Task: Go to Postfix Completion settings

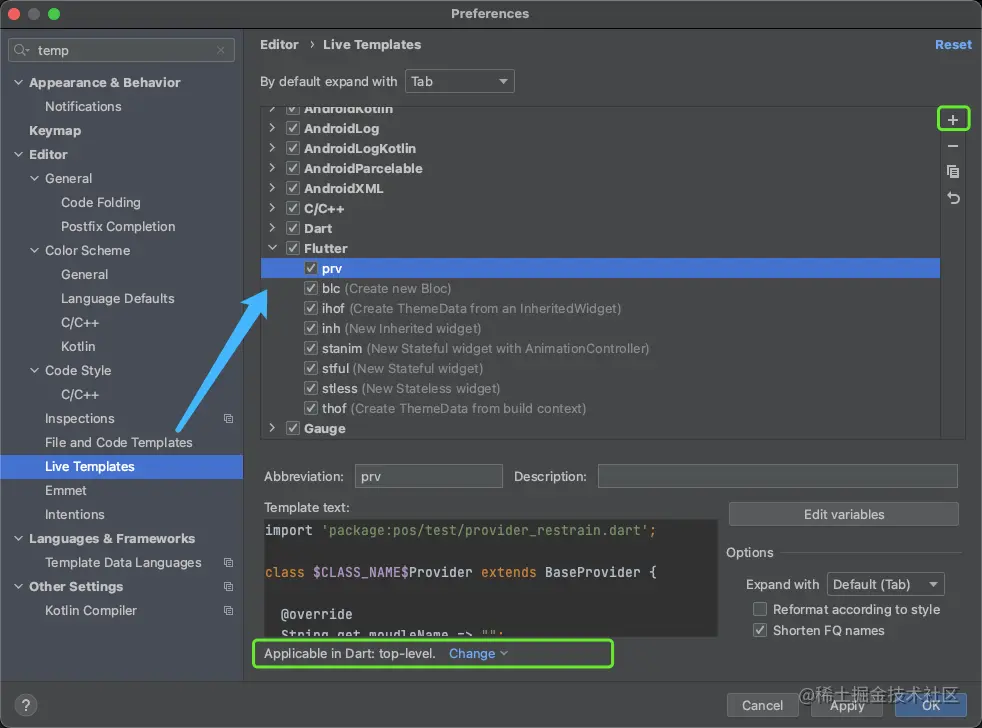Action: [118, 226]
